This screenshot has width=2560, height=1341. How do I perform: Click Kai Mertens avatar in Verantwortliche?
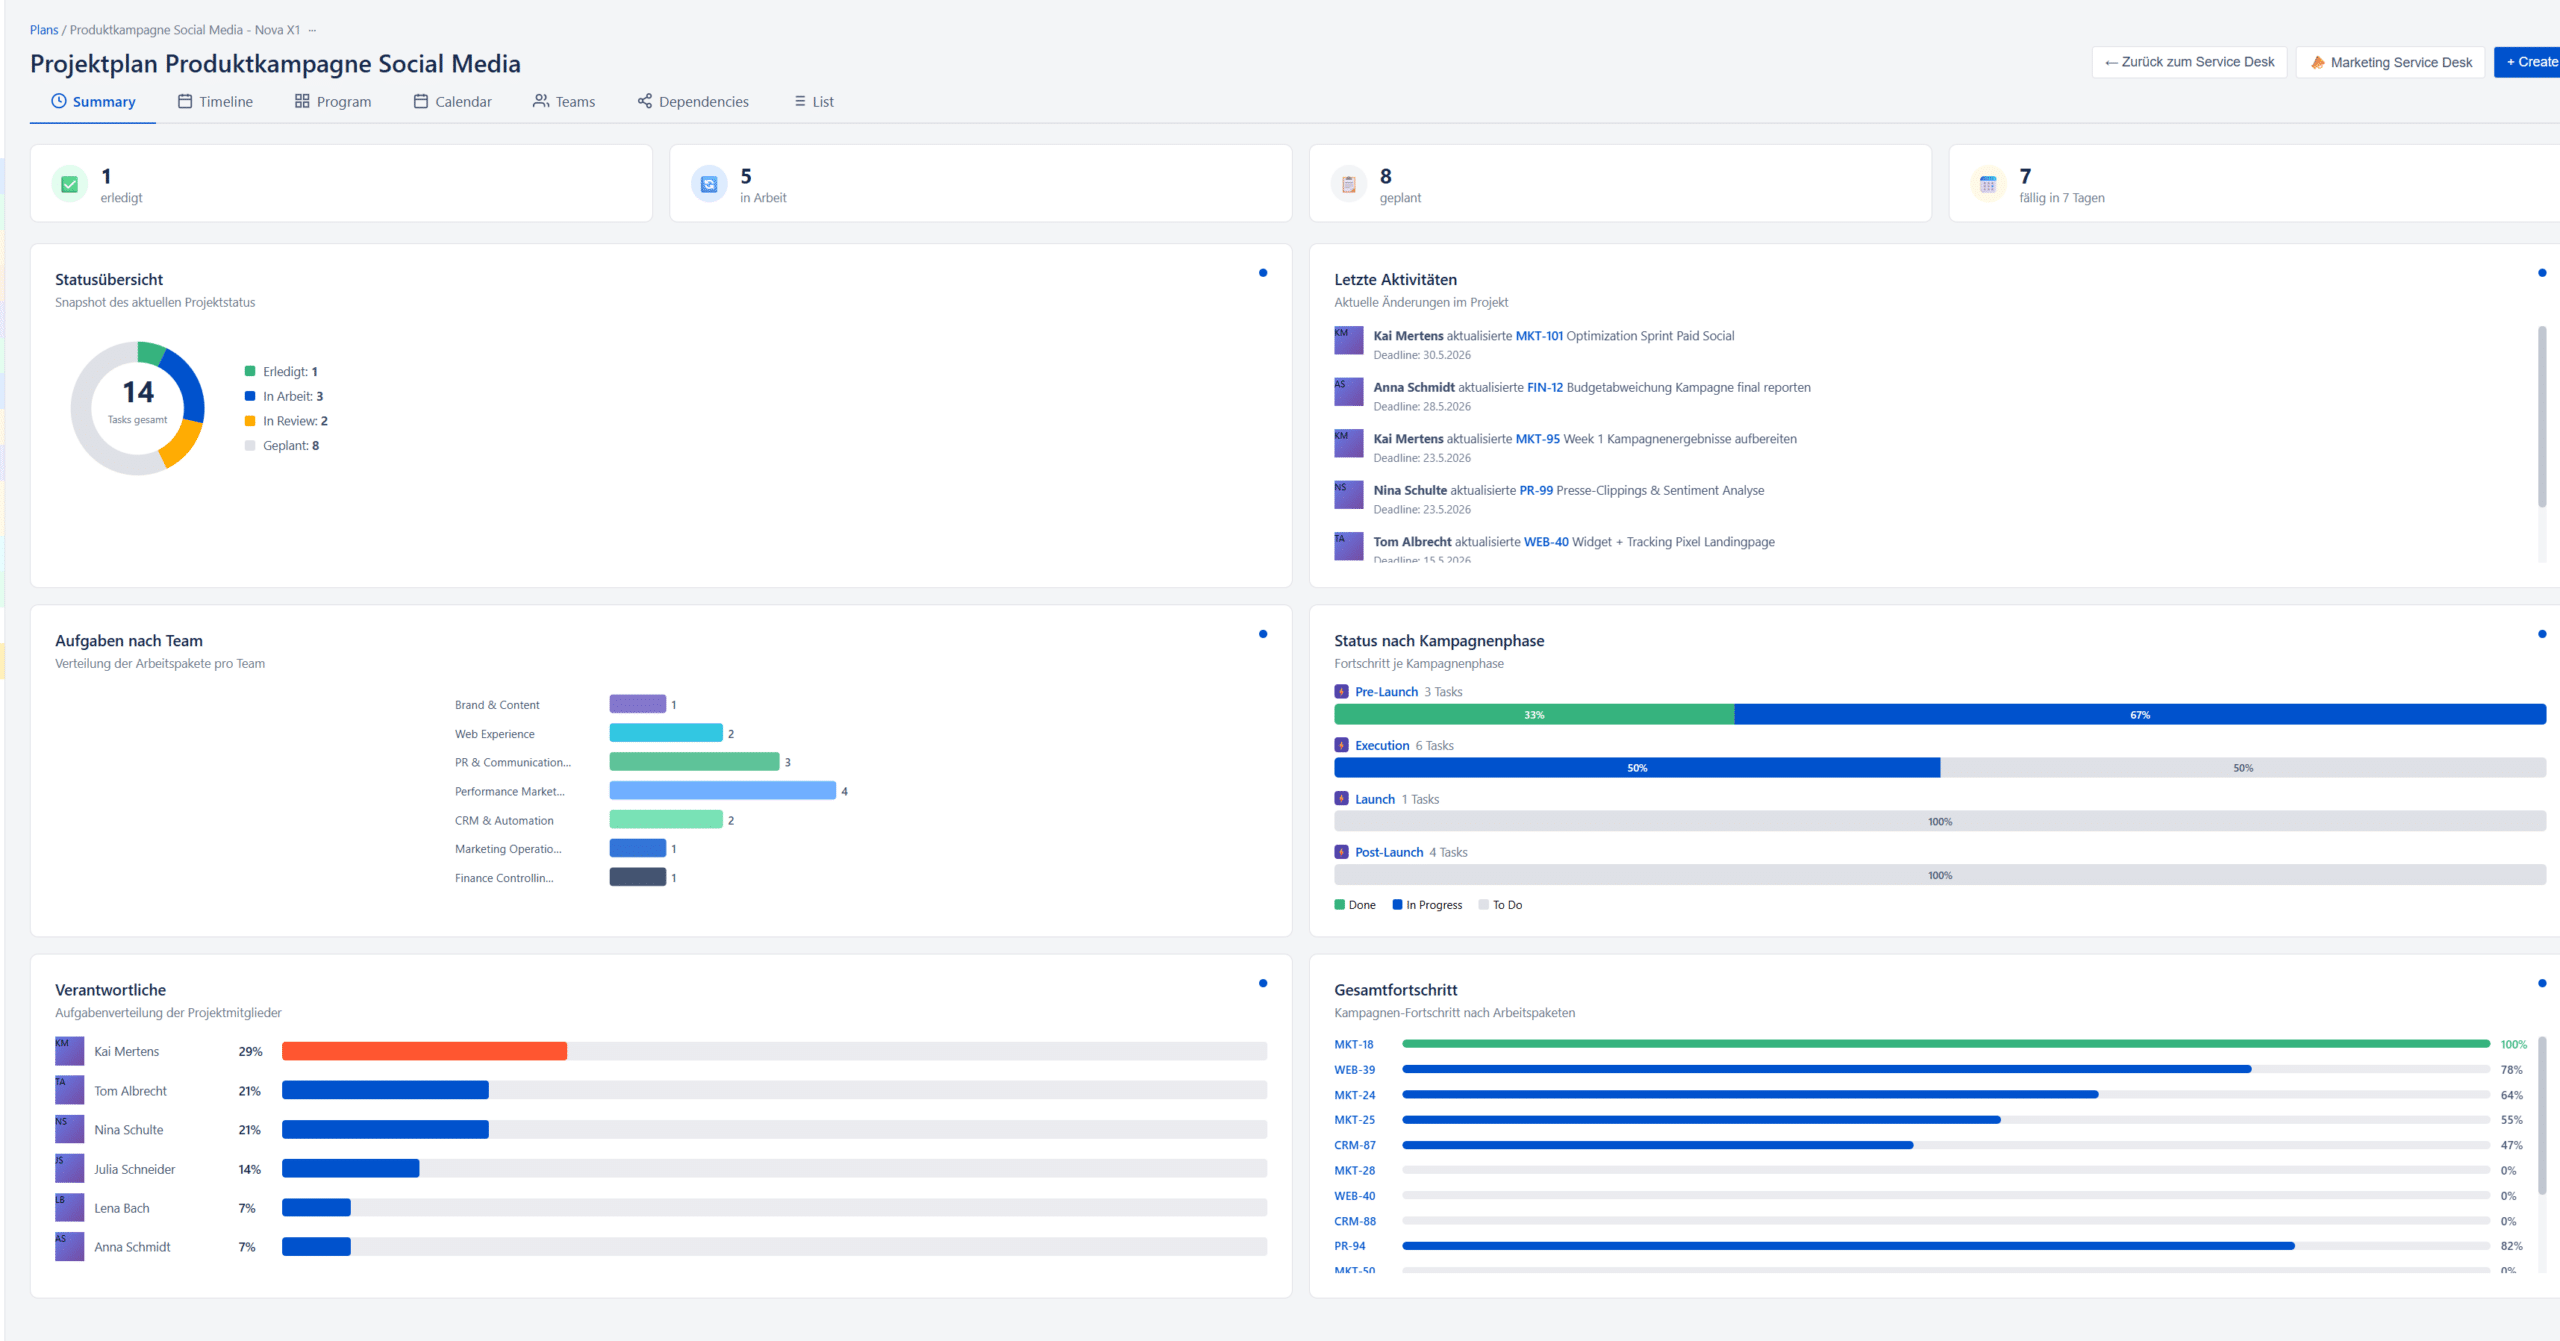(x=69, y=1051)
